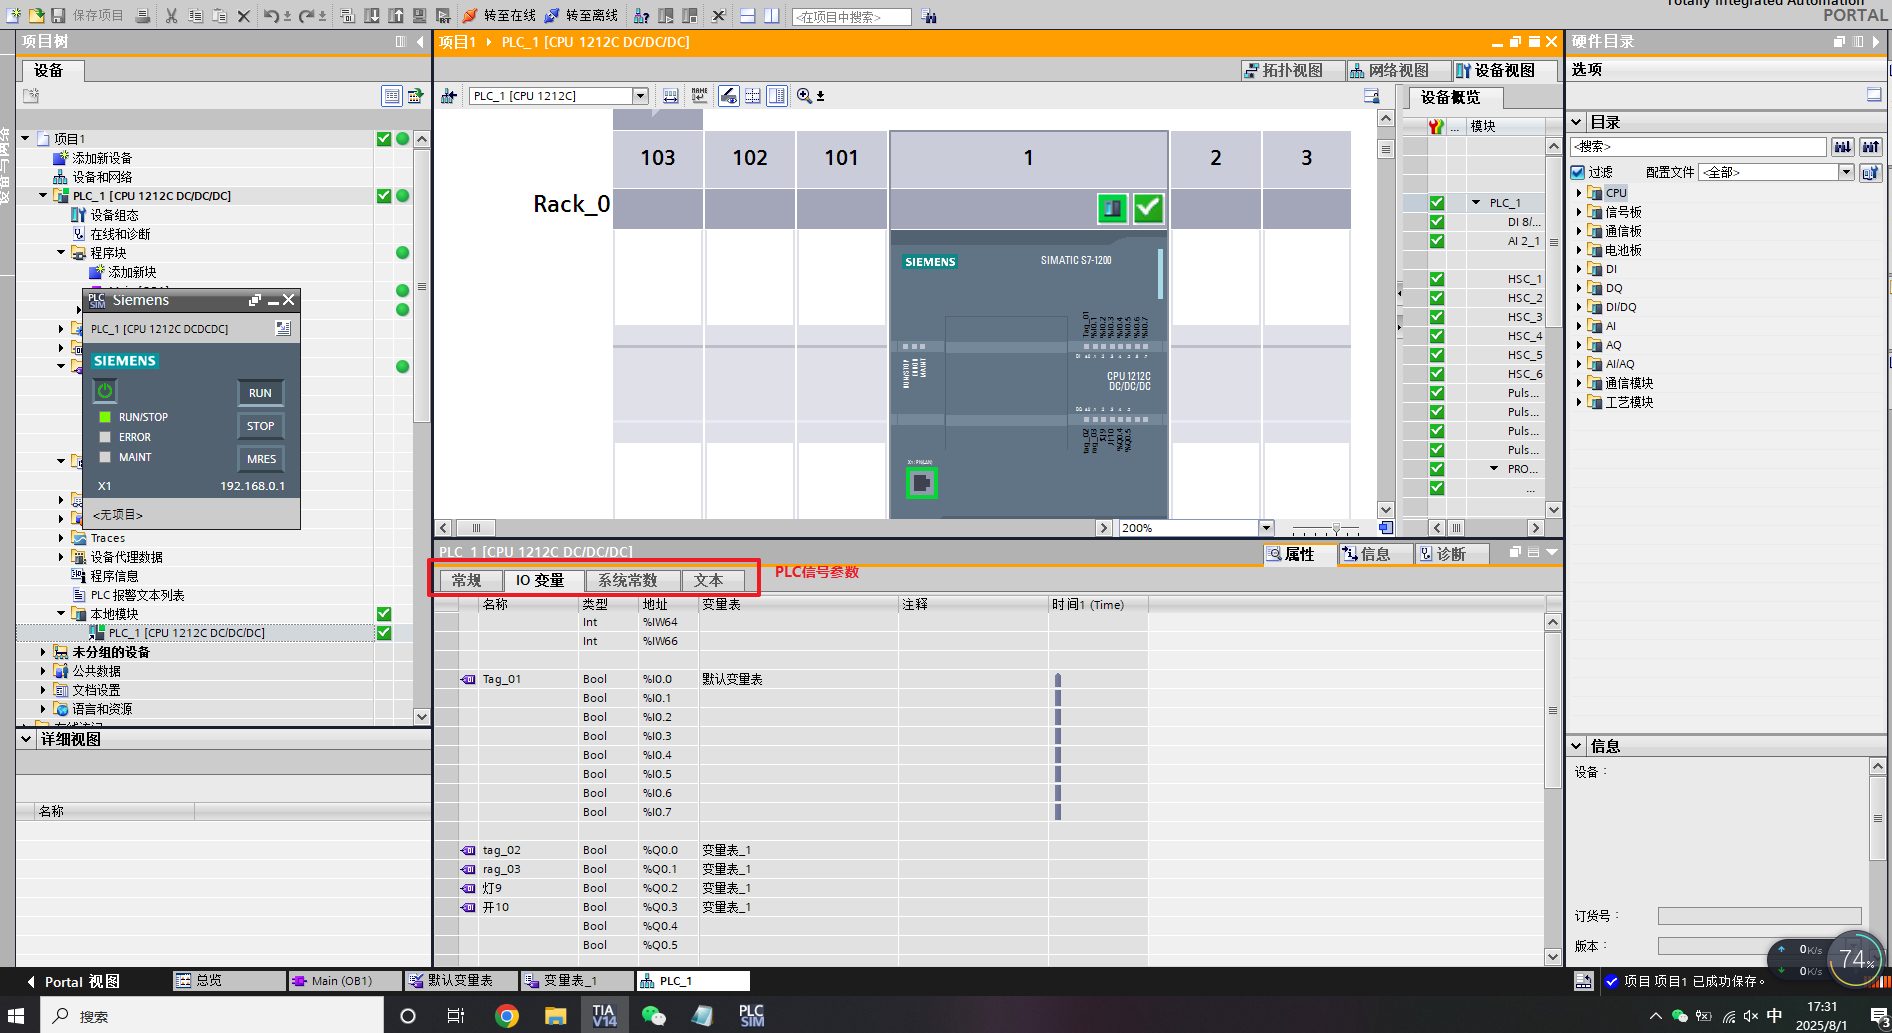Click RUN button in PLCSIM

coord(260,393)
